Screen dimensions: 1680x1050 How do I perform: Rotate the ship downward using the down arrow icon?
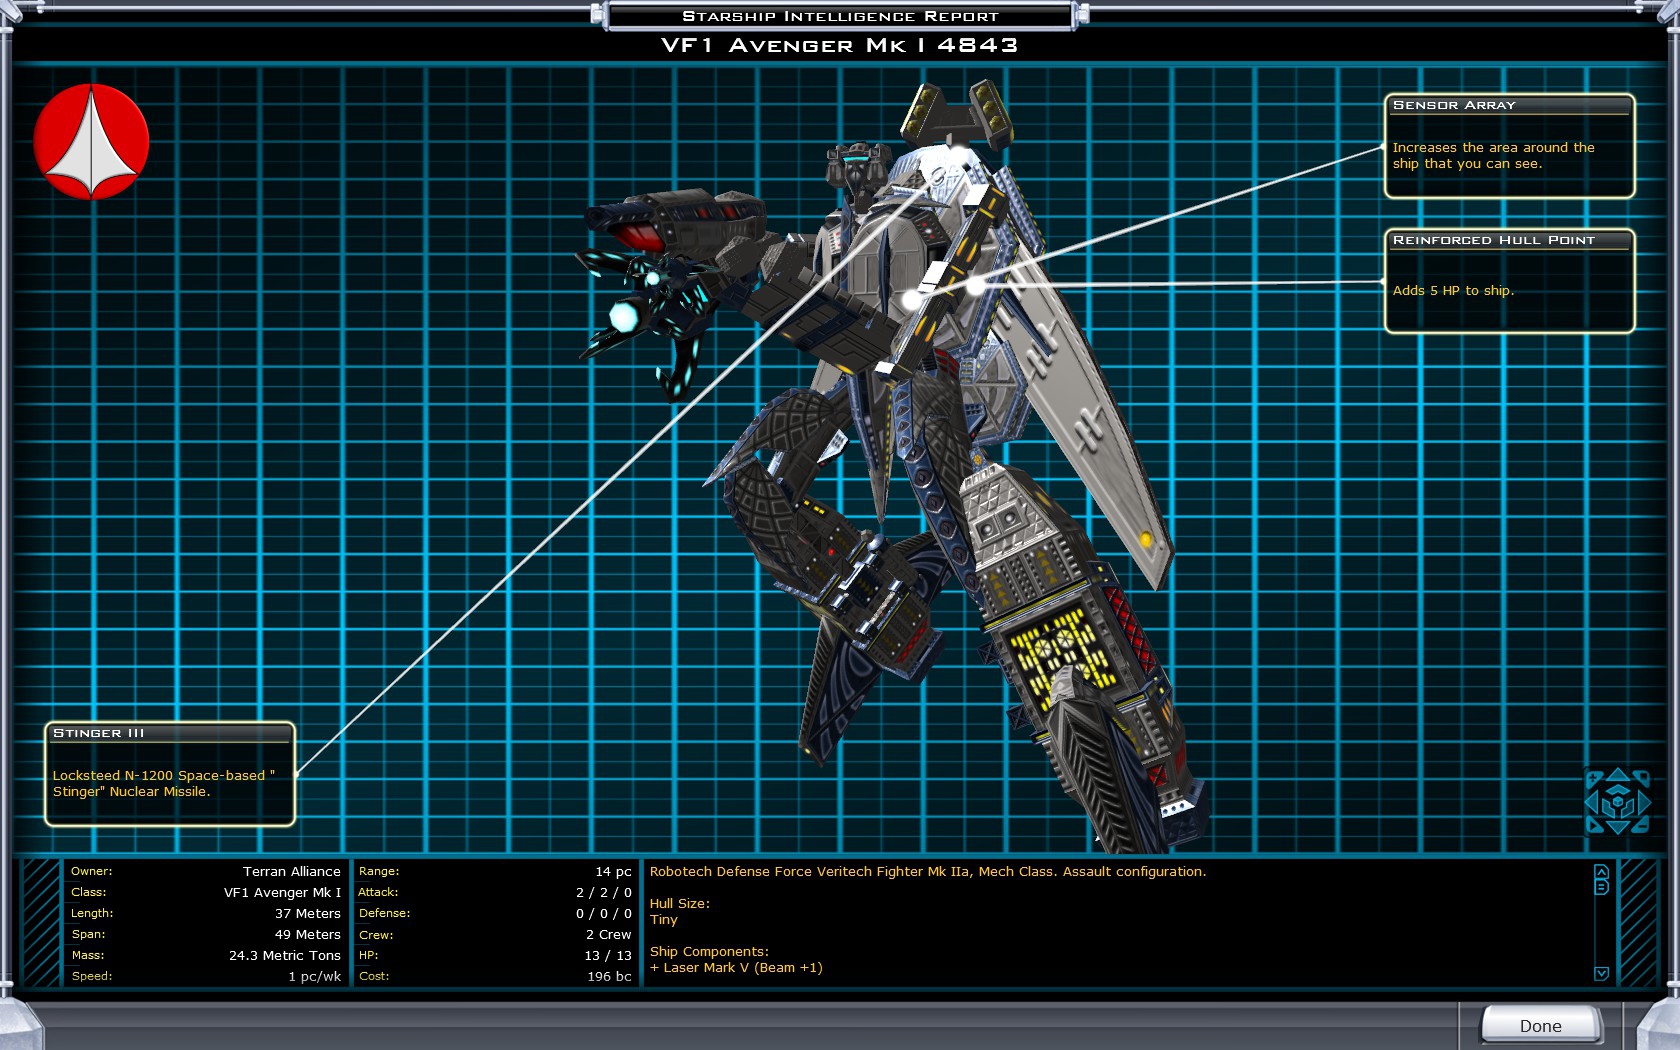[1617, 827]
